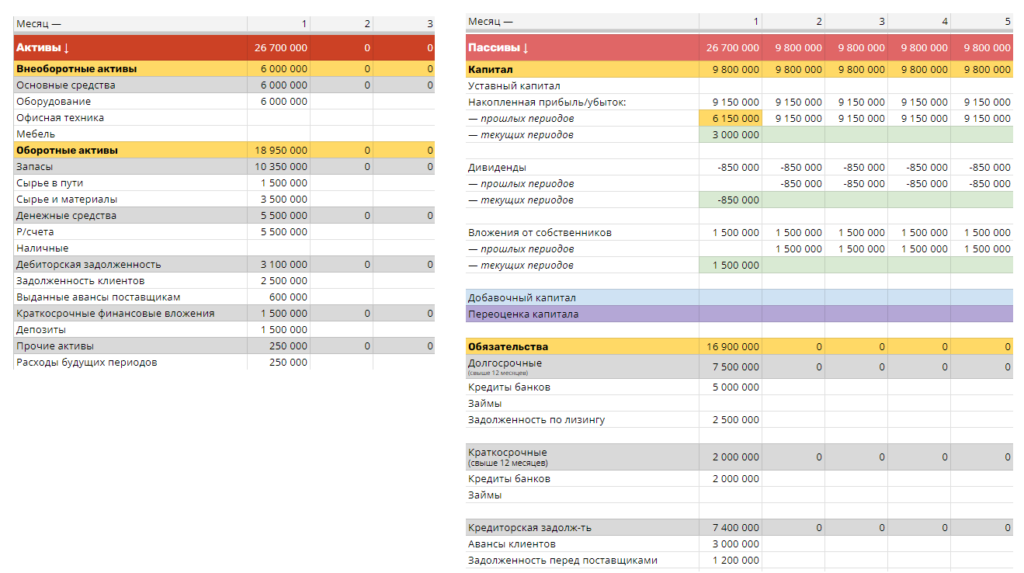Select the "Оборотные активы" row label
The height and width of the screenshot is (573, 1024).
point(67,150)
